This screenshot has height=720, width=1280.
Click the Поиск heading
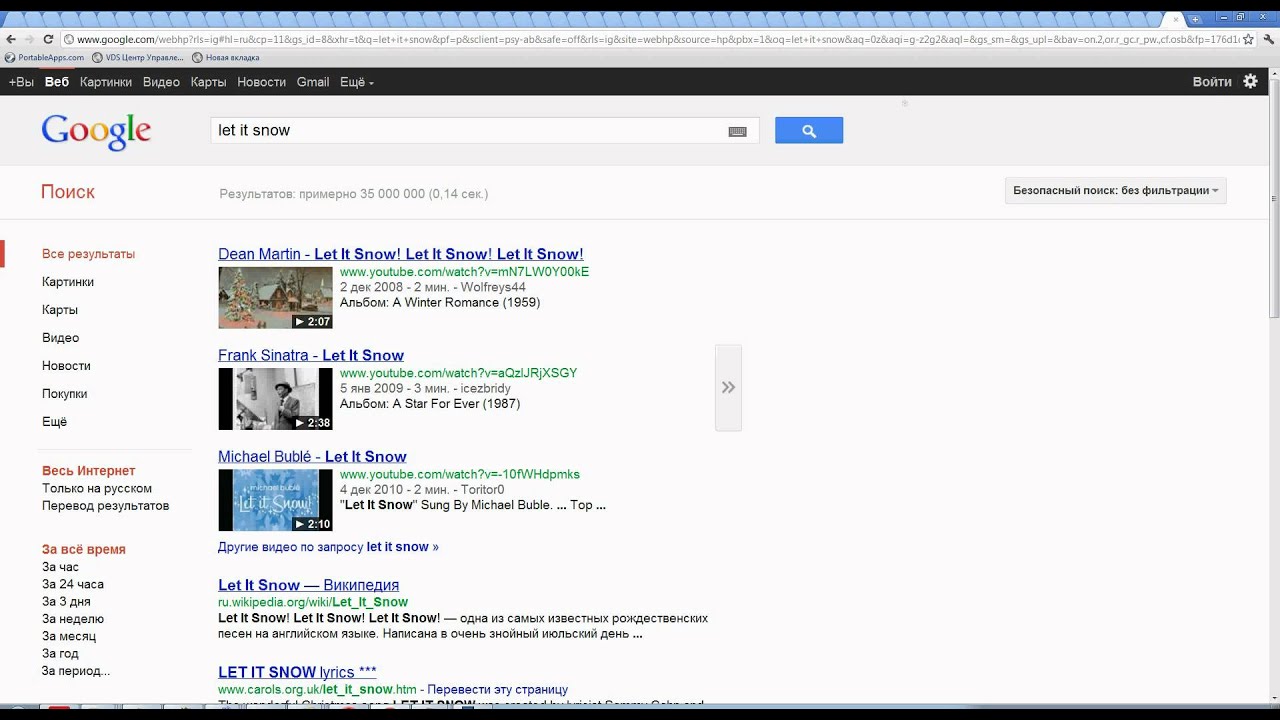(x=68, y=192)
